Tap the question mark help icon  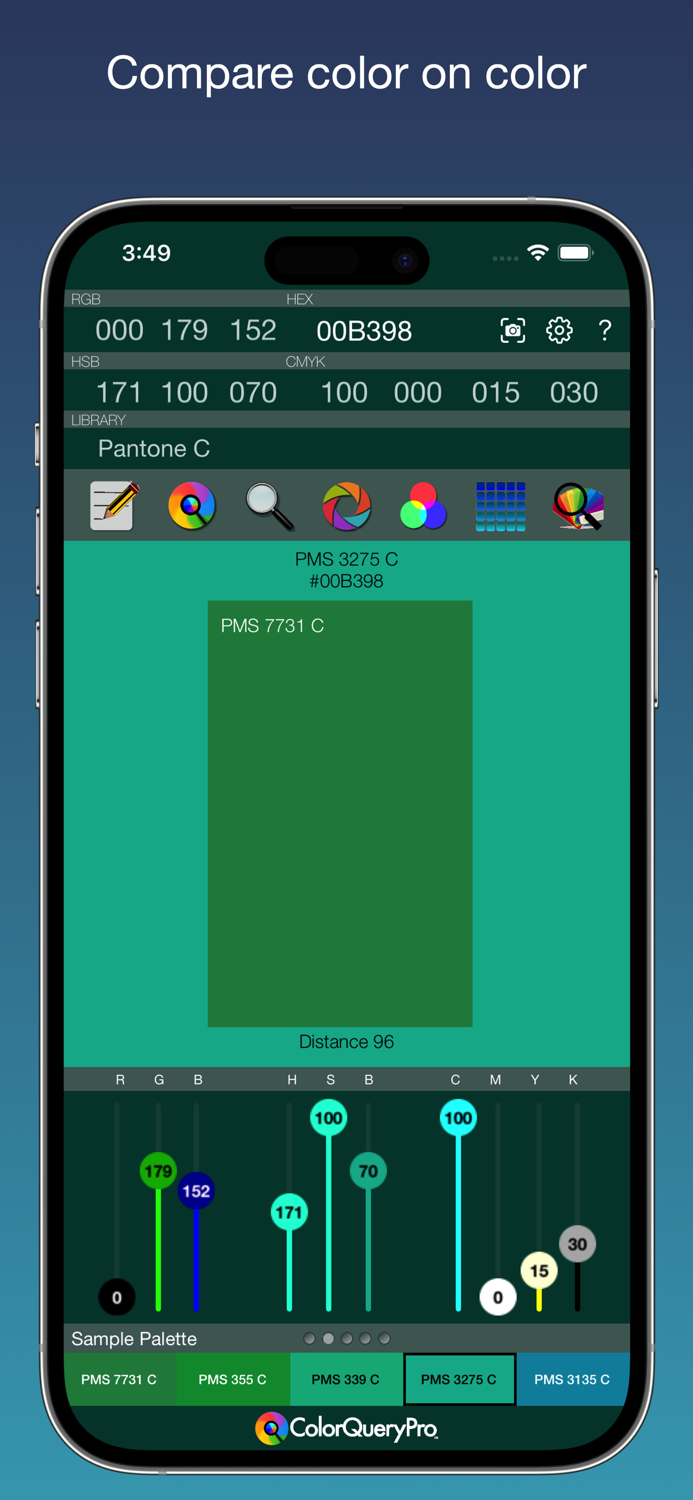605,330
